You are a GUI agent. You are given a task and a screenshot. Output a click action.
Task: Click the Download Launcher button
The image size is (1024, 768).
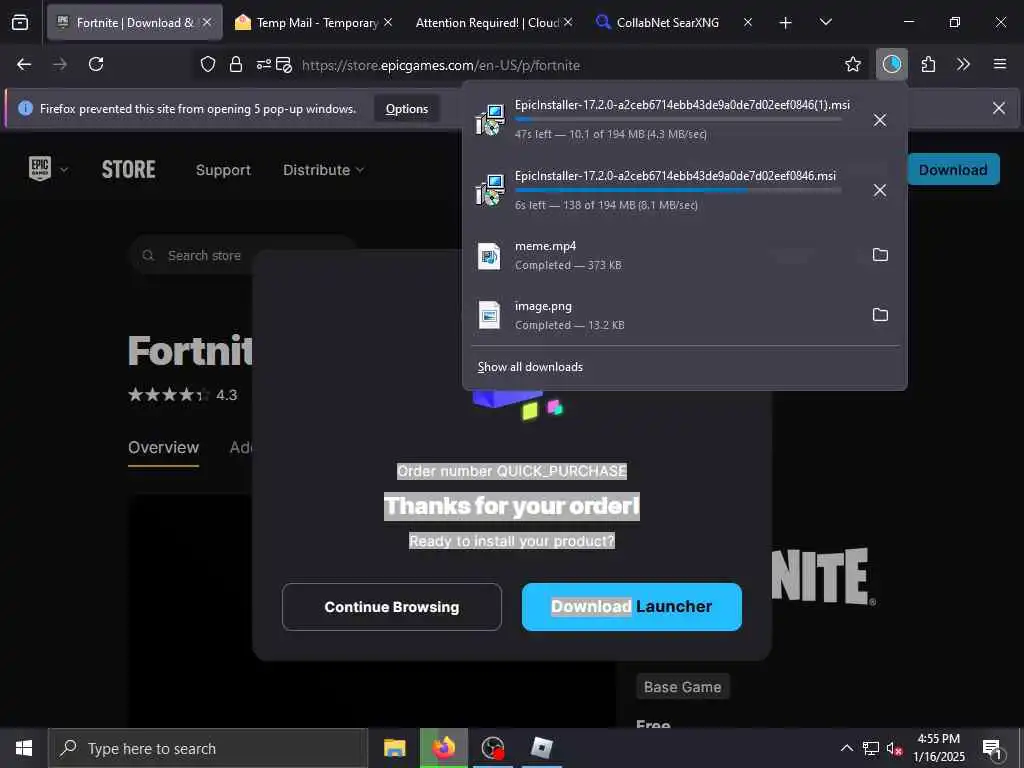[x=632, y=607]
